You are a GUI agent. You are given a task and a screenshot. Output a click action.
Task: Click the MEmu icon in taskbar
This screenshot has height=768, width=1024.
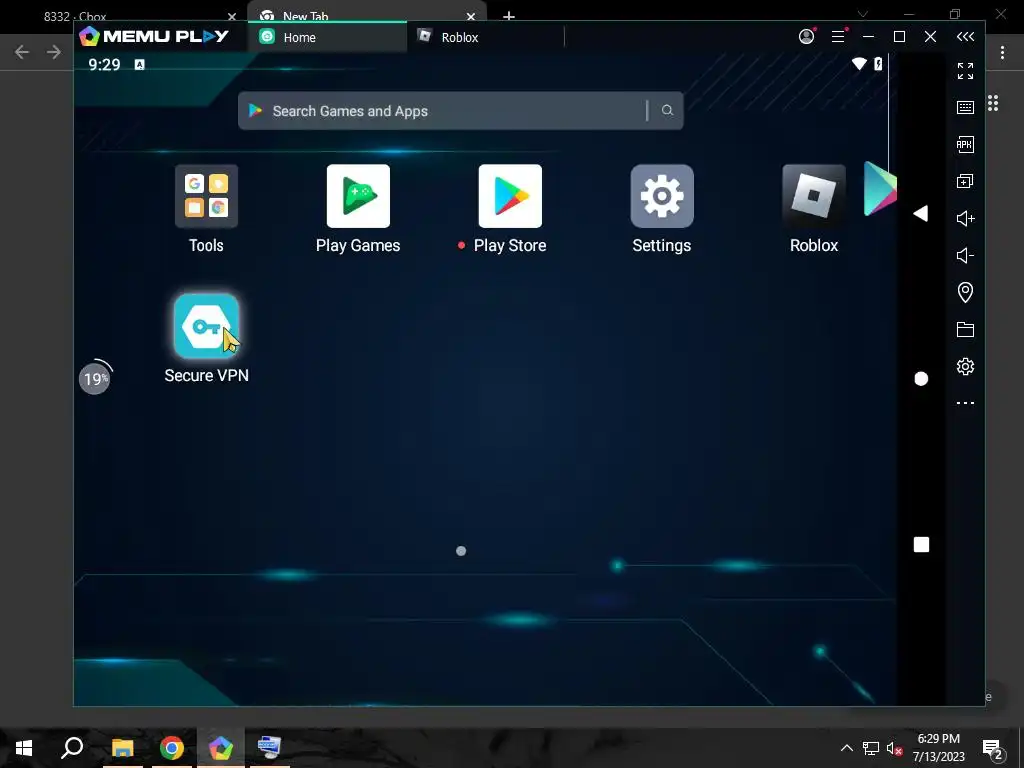click(221, 748)
